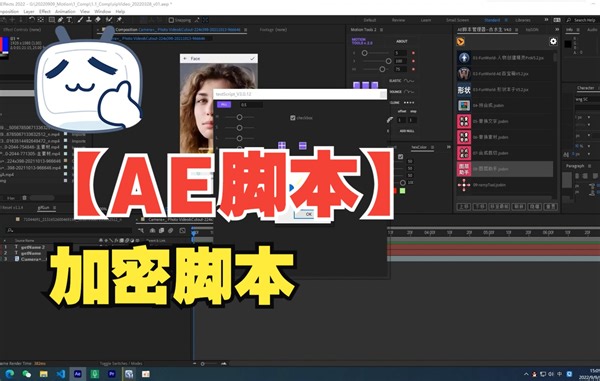Click the orange script manager logo
Image resolution: width=600 pixels, height=381 pixels.
[461, 41]
